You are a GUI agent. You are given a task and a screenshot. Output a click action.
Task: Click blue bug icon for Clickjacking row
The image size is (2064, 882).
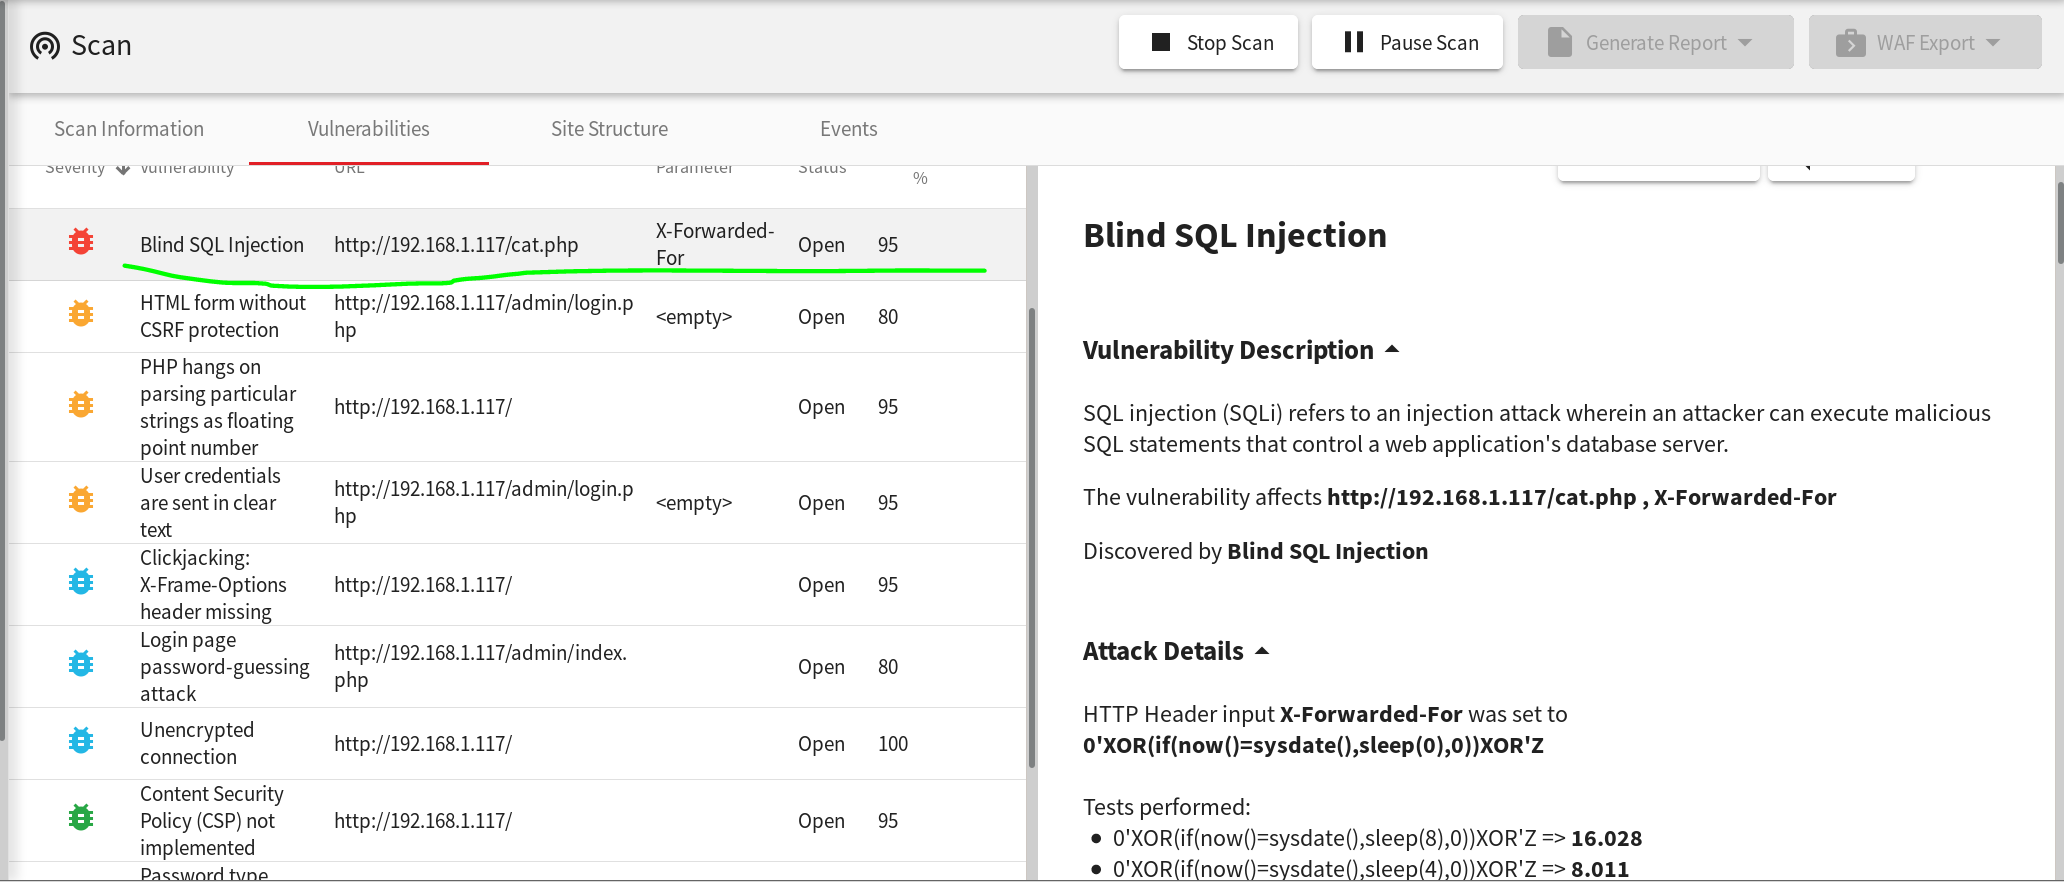click(x=81, y=582)
